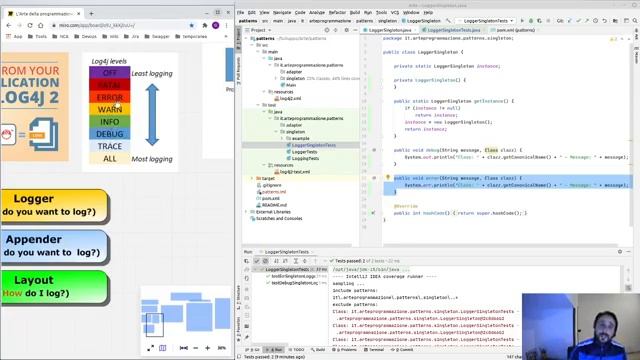640x360 pixels.
Task: Open Chrome three-dot menu
Action: tap(226, 25)
